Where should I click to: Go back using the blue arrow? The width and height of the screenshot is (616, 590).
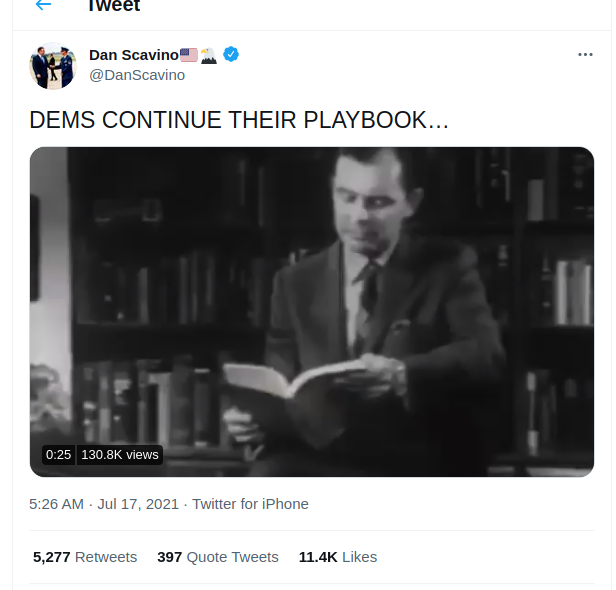[43, 5]
